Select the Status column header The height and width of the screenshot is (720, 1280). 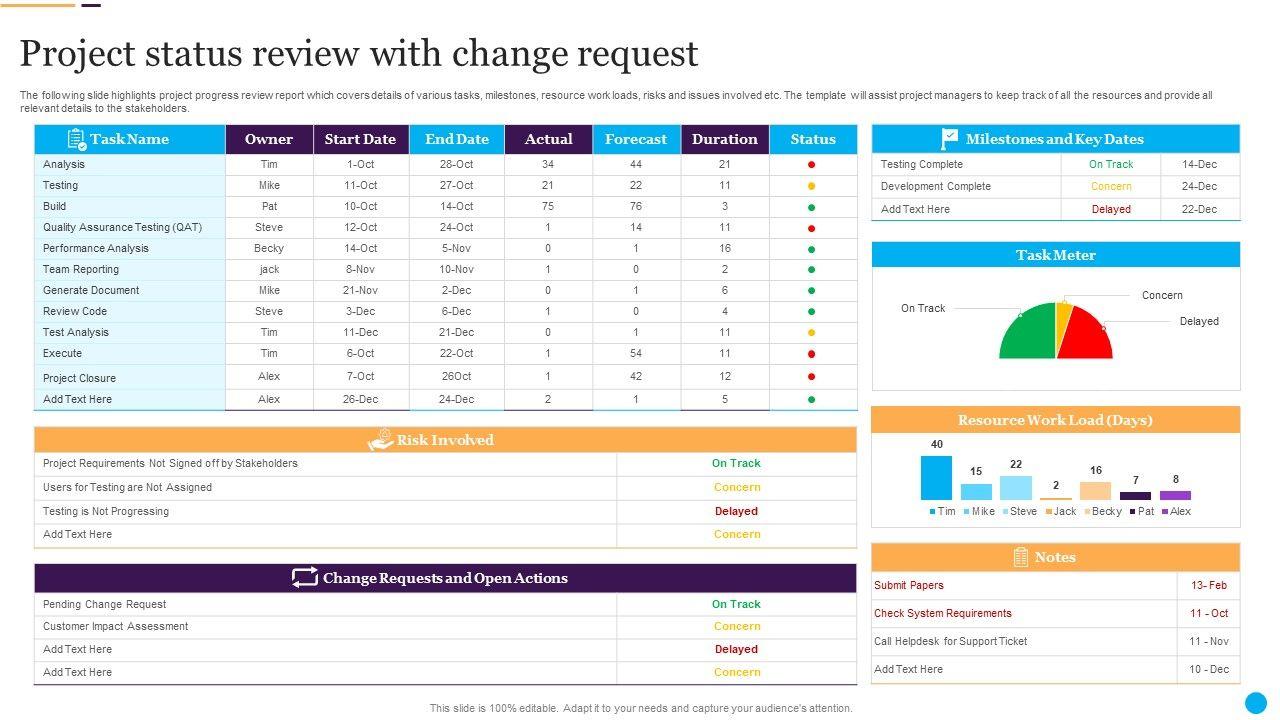[813, 139]
